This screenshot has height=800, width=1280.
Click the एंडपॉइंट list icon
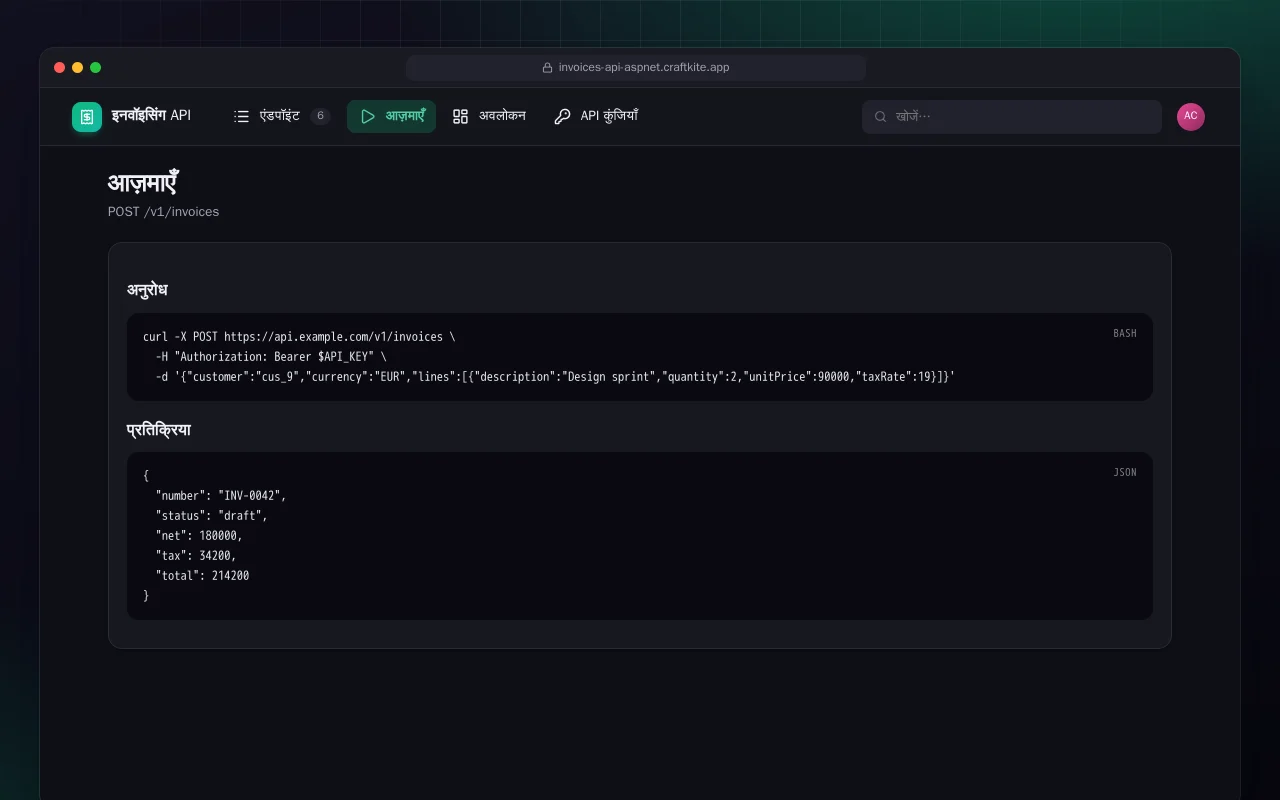coord(241,116)
